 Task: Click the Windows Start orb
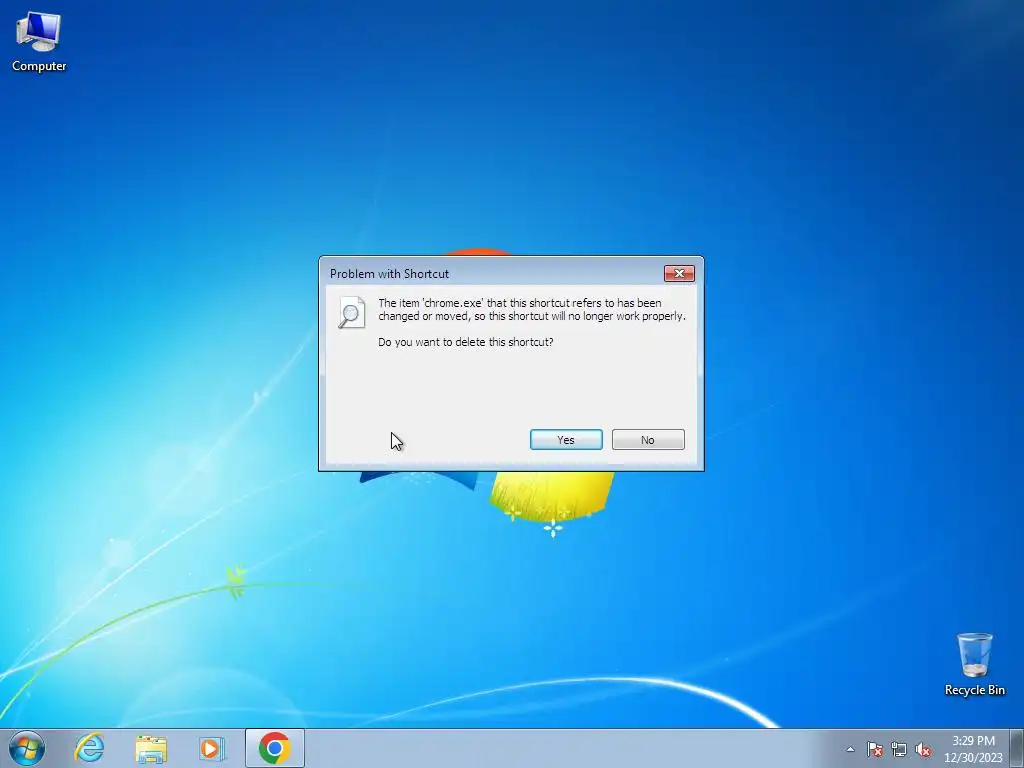(27, 748)
